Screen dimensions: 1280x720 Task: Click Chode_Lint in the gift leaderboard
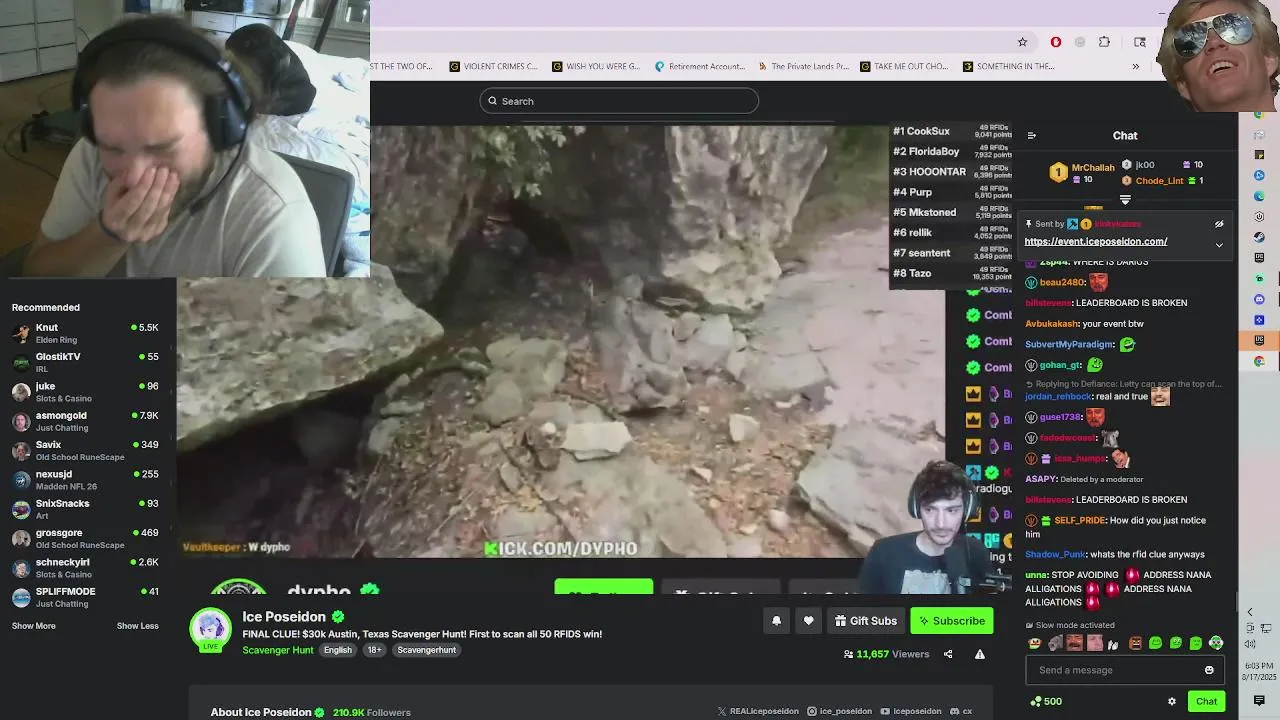[x=1159, y=181]
